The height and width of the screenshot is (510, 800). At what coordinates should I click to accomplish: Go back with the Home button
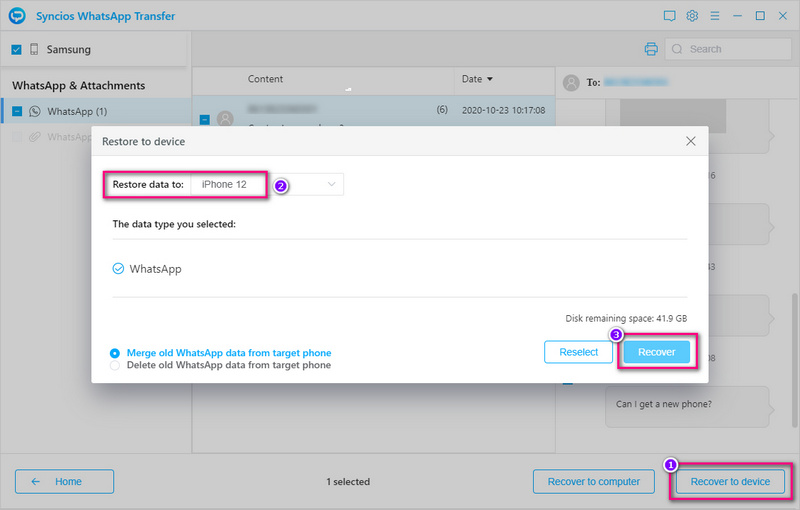tap(64, 481)
